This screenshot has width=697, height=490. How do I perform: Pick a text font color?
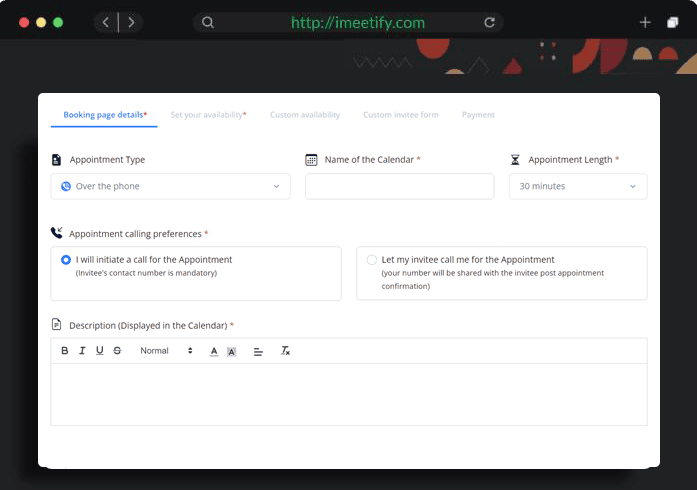click(214, 351)
